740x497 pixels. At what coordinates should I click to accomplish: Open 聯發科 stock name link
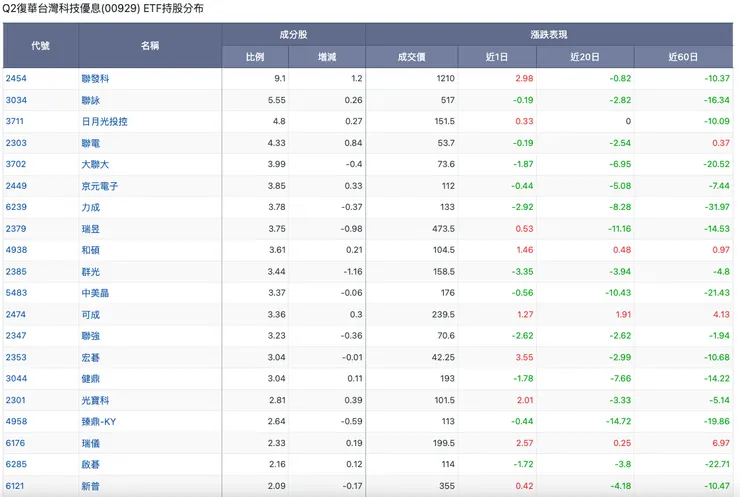click(95, 79)
